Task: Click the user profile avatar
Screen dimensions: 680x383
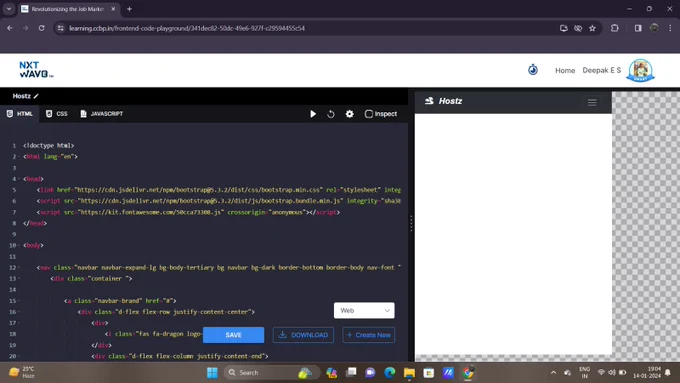Action: point(641,70)
